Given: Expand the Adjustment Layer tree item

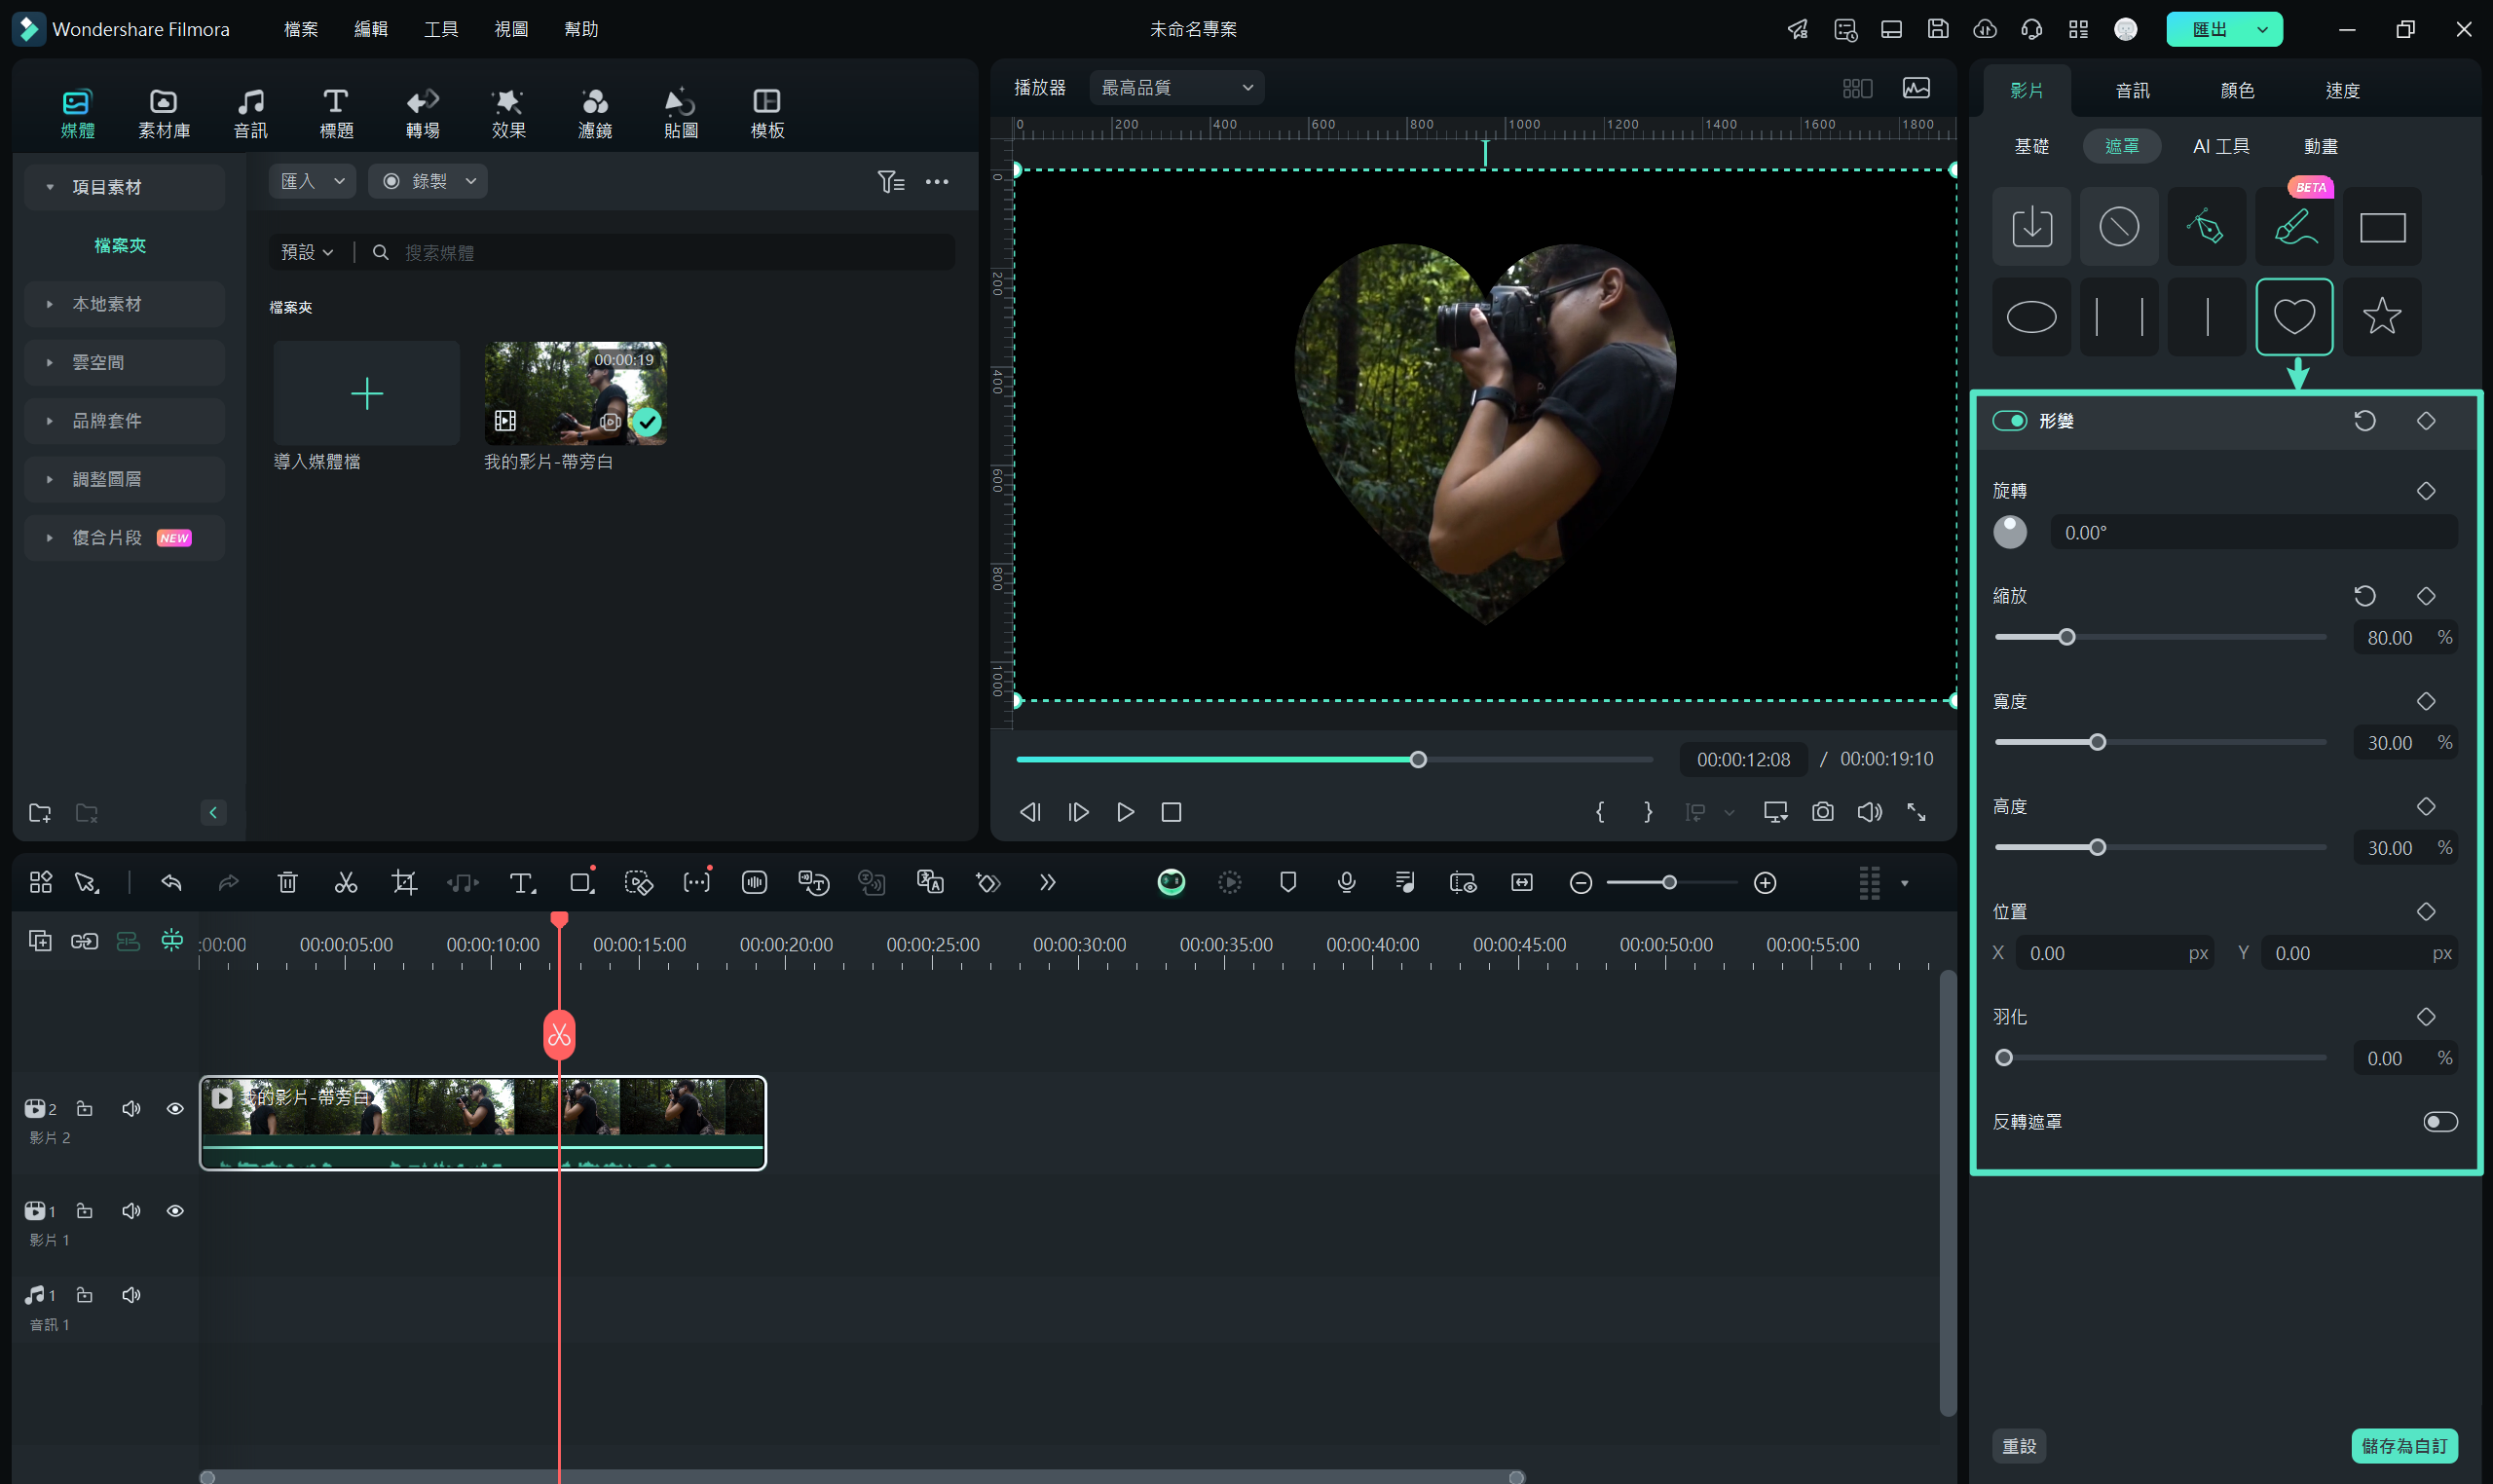Looking at the screenshot, I should [124, 479].
